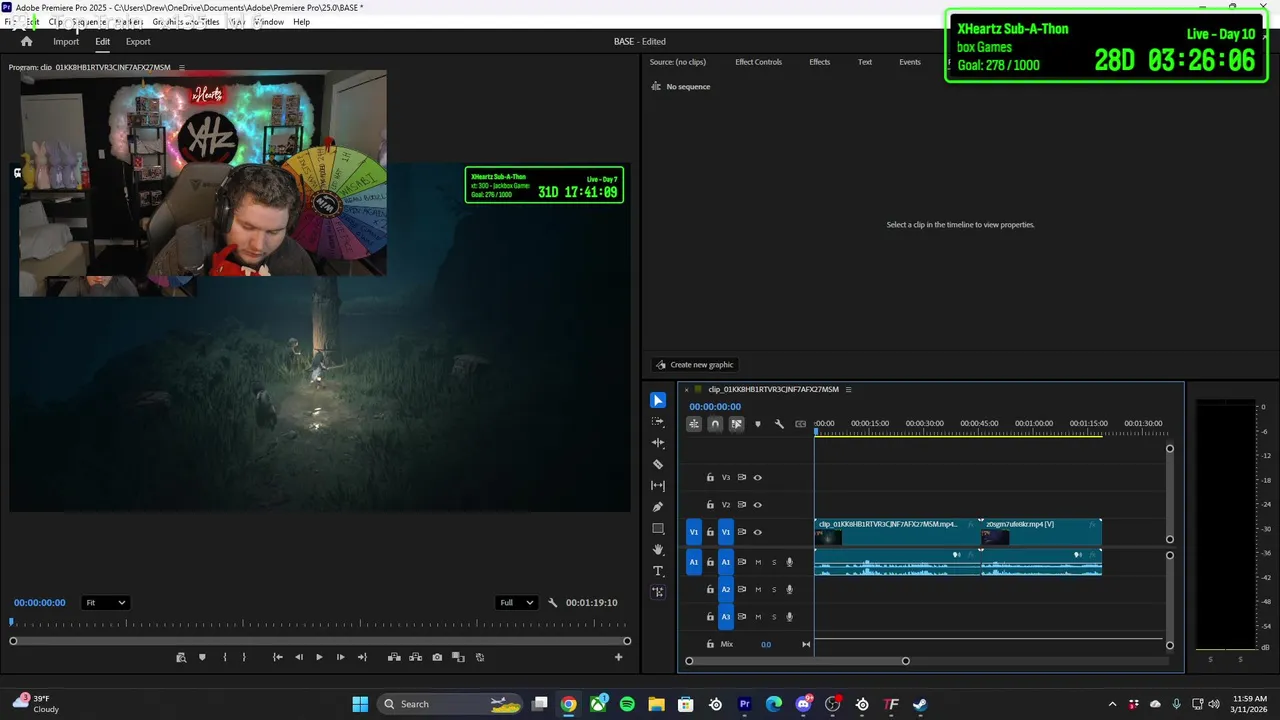Switch to the Text tab
The width and height of the screenshot is (1280, 720).
point(865,62)
